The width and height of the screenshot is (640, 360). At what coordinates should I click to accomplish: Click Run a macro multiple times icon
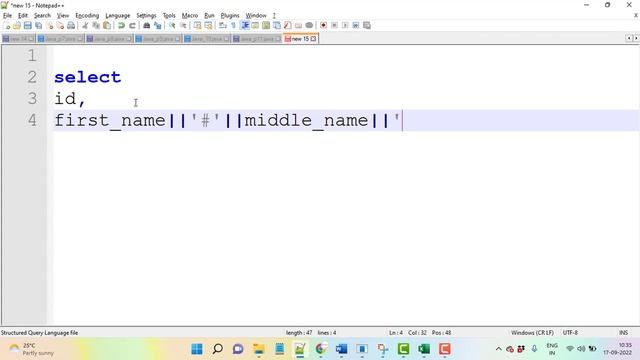click(x=356, y=25)
